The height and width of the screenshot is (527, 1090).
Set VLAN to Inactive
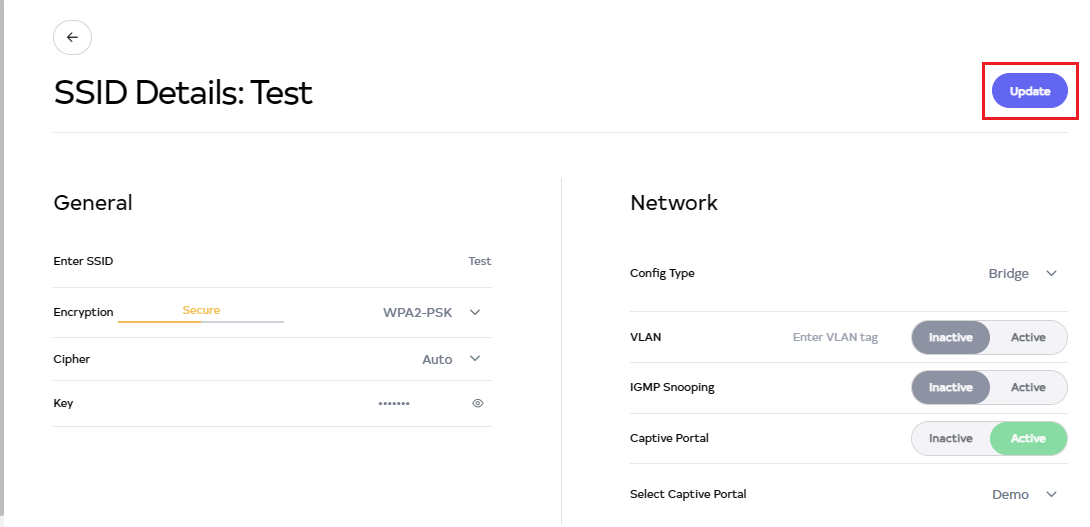pos(950,337)
